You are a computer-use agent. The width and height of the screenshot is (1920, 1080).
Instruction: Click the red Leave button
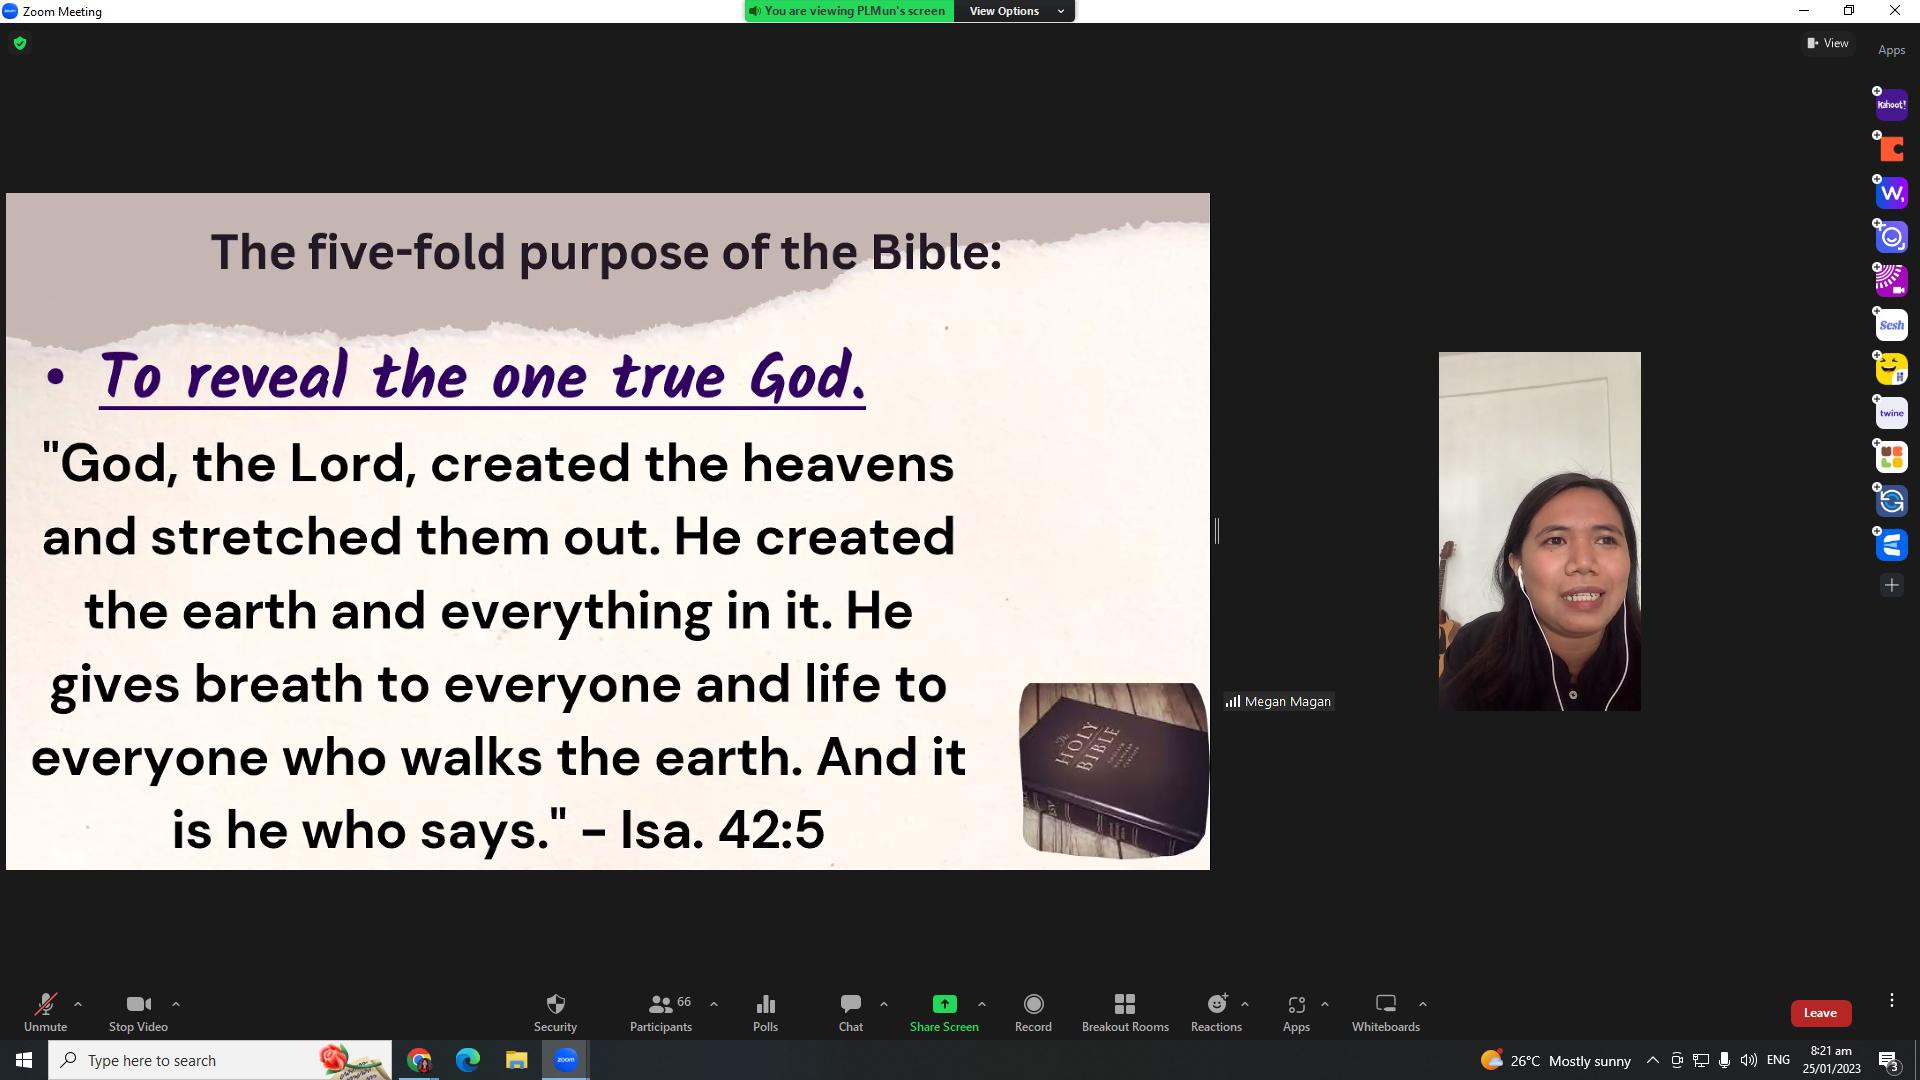point(1820,1013)
